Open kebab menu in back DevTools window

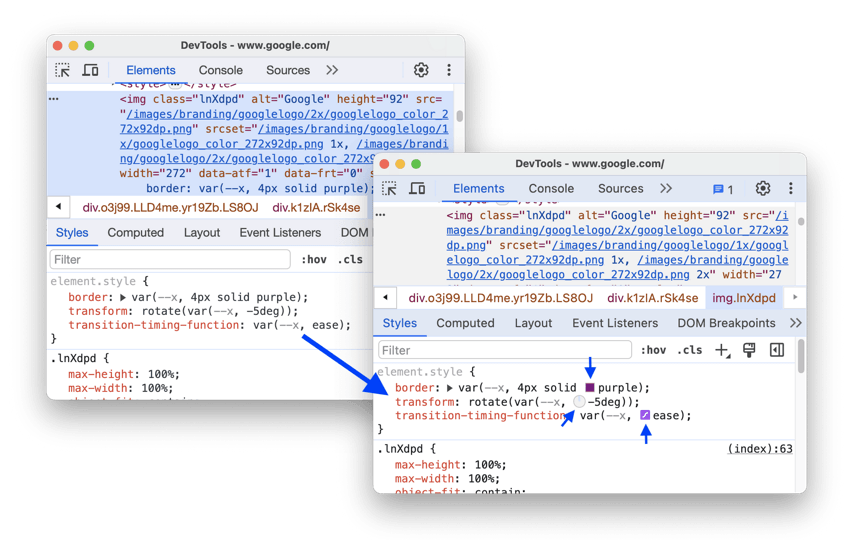click(x=449, y=70)
